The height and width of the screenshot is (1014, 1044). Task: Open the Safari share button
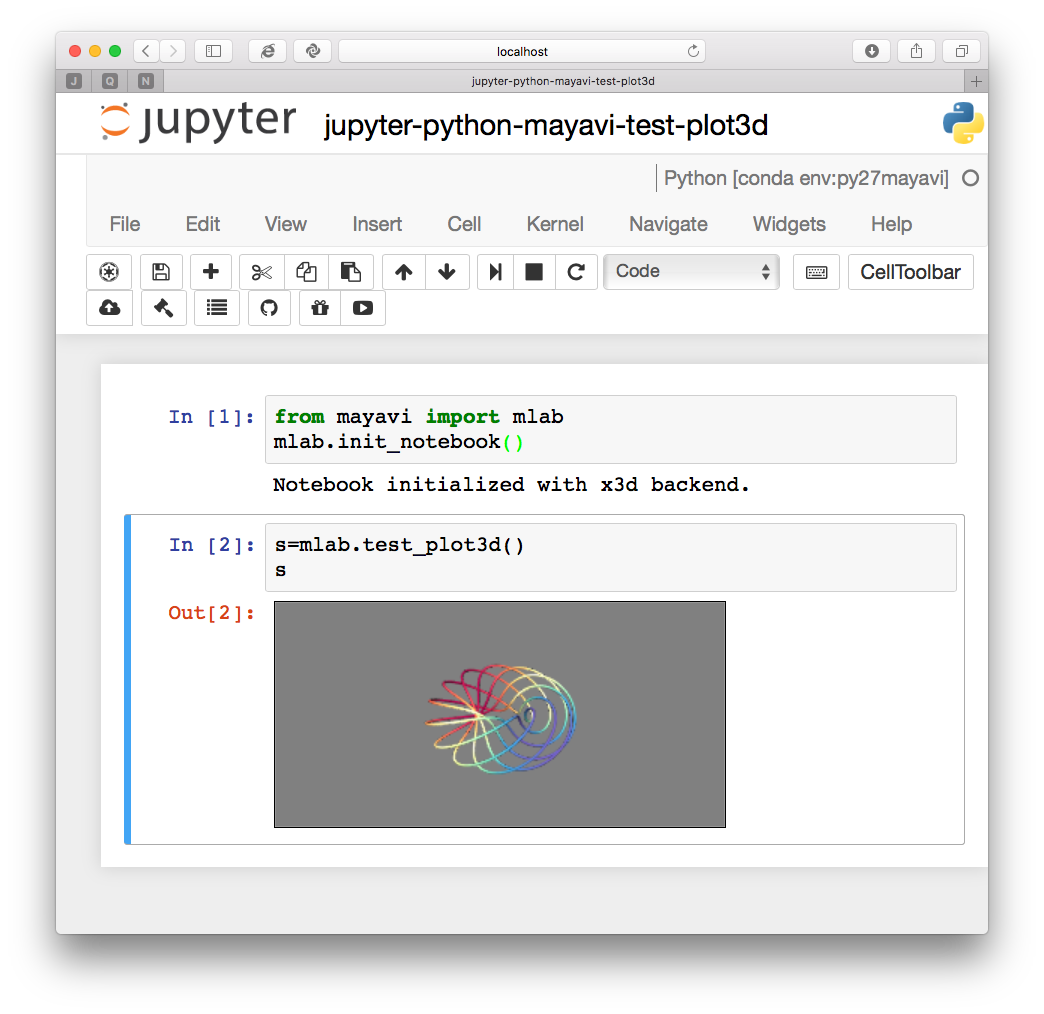(917, 51)
